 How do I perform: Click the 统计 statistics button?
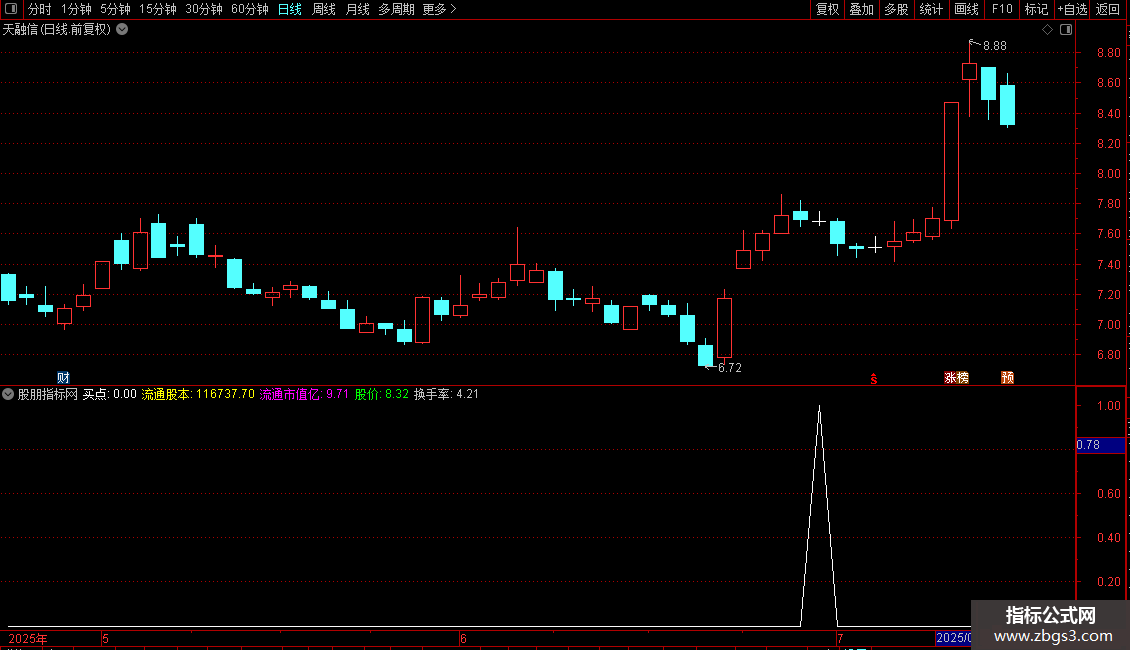click(x=931, y=9)
